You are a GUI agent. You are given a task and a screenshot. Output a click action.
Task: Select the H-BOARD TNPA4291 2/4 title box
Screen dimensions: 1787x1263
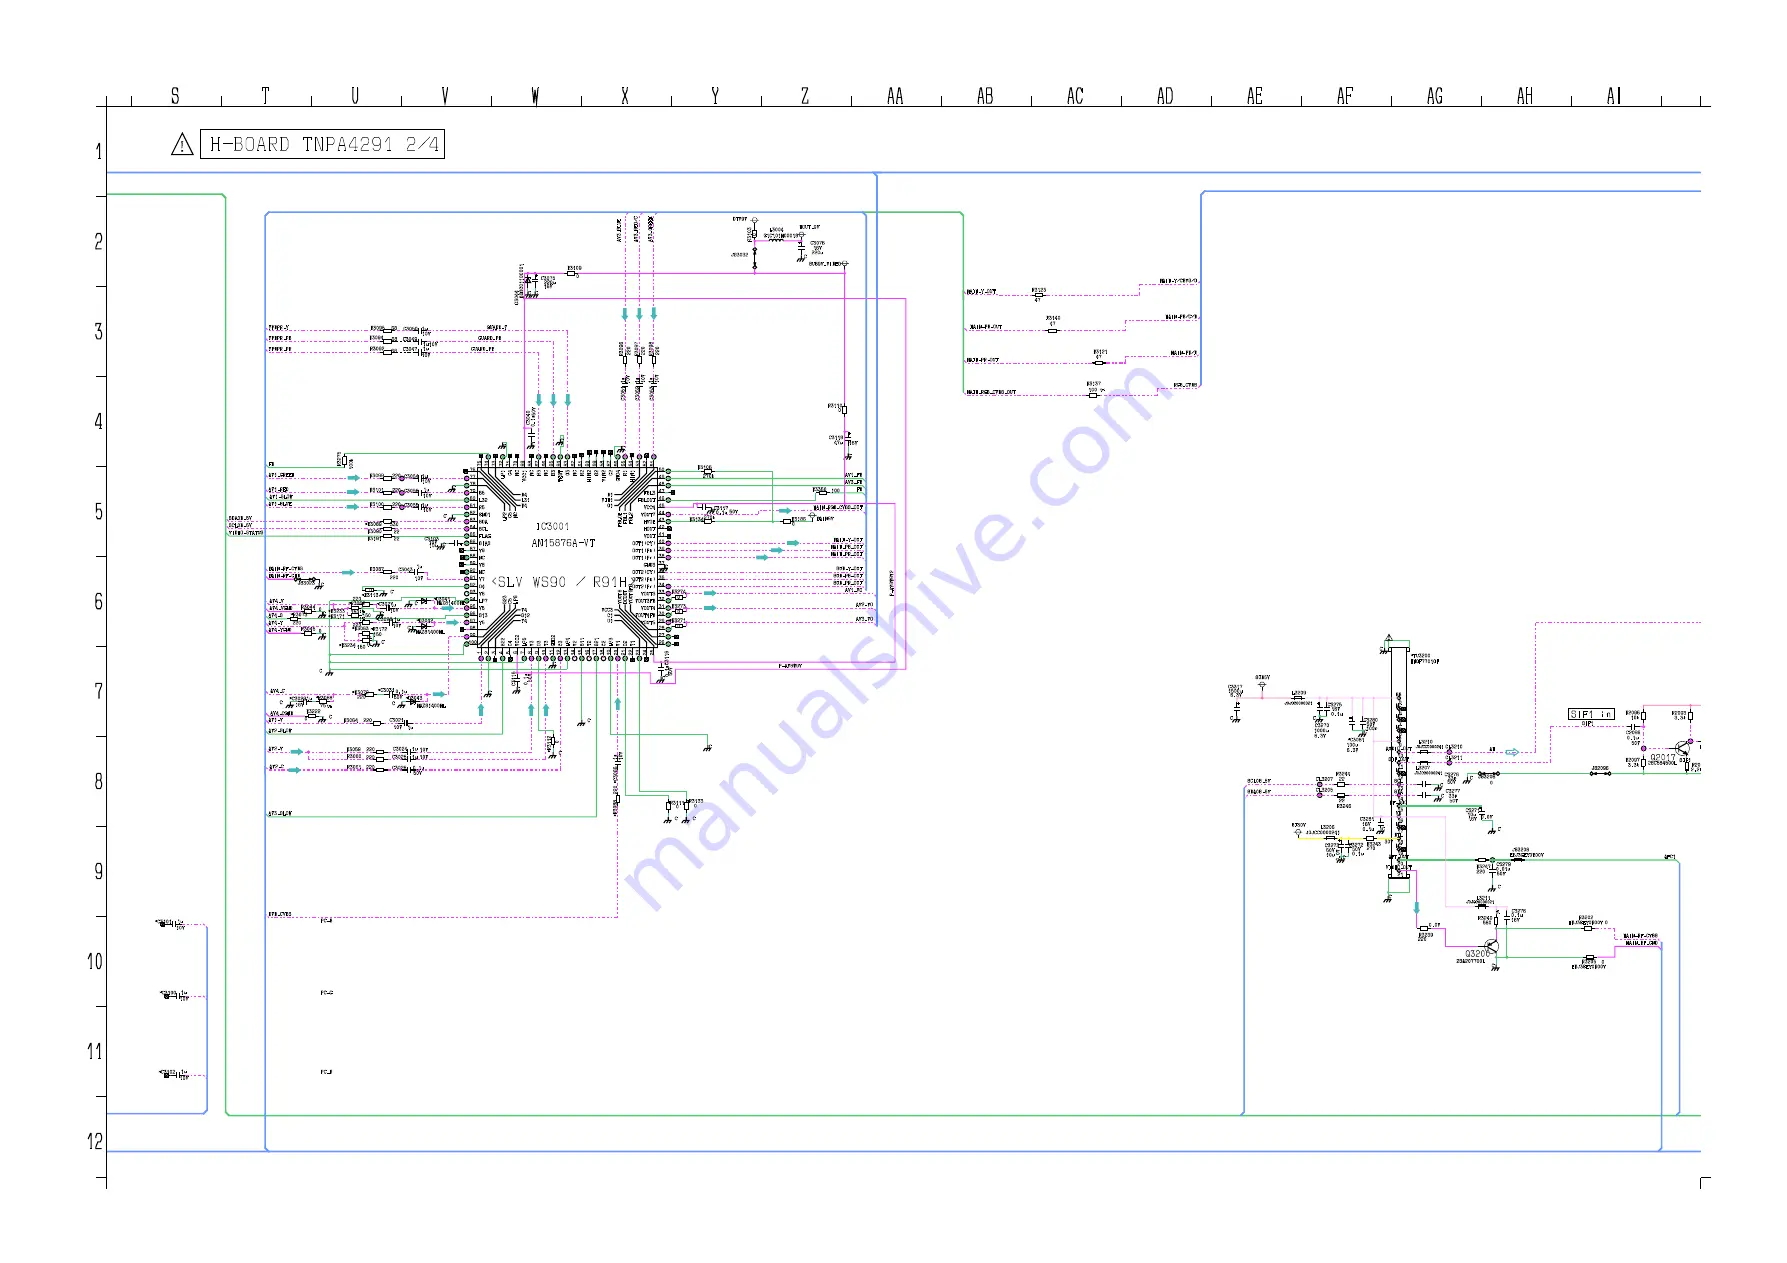coord(323,145)
